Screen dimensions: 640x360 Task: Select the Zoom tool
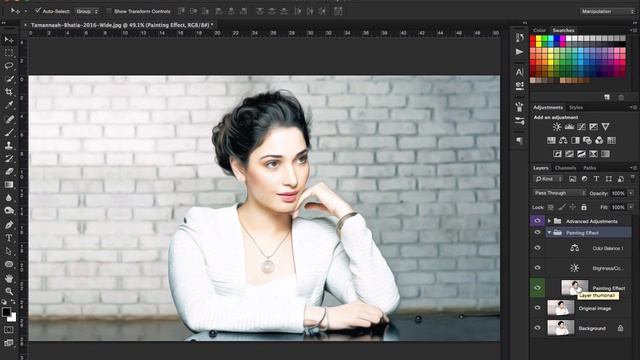coord(9,291)
